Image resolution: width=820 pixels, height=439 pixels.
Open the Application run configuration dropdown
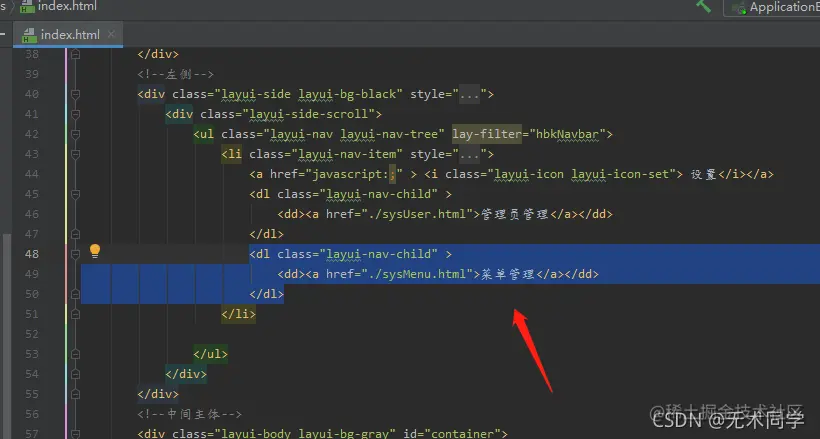click(773, 7)
